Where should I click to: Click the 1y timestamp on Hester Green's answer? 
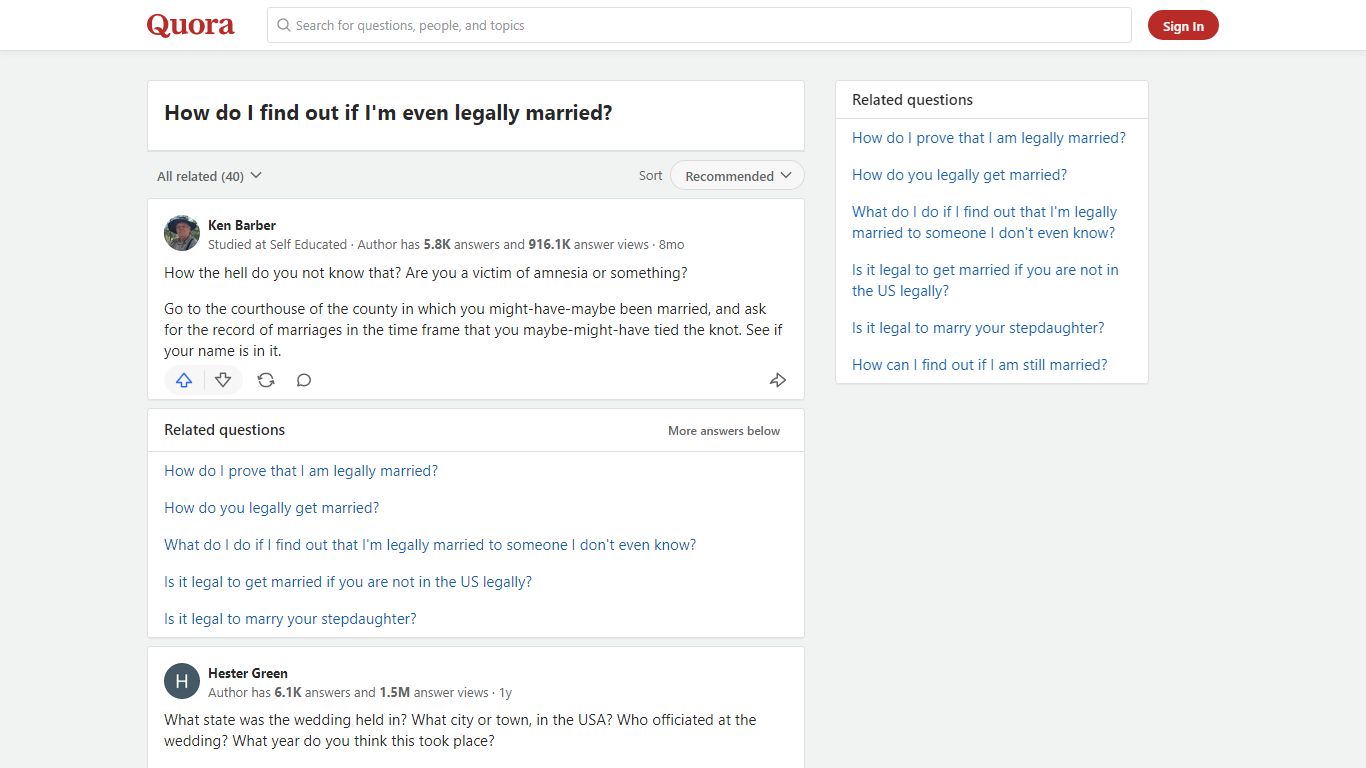pyautogui.click(x=506, y=692)
